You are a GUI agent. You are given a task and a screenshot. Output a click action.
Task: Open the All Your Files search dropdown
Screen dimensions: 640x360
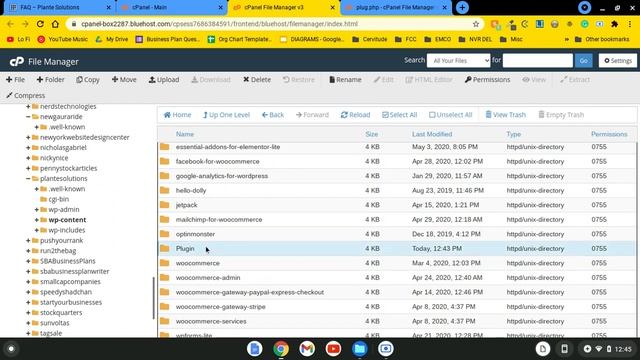458,60
